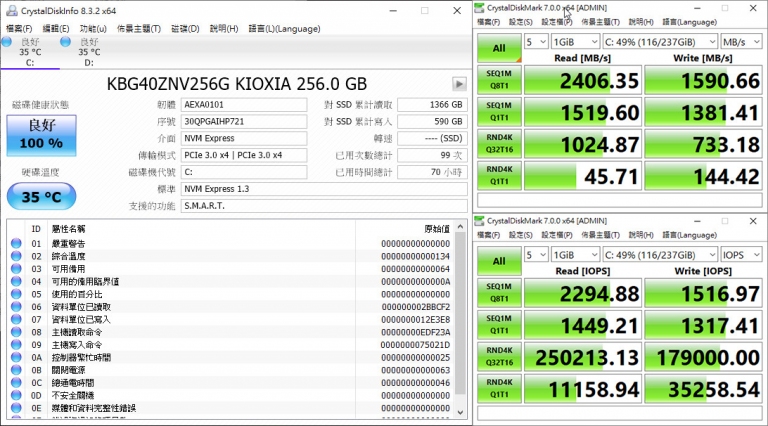Click status dot of attribute 04
This screenshot has width=768, height=426.
click(x=16, y=282)
